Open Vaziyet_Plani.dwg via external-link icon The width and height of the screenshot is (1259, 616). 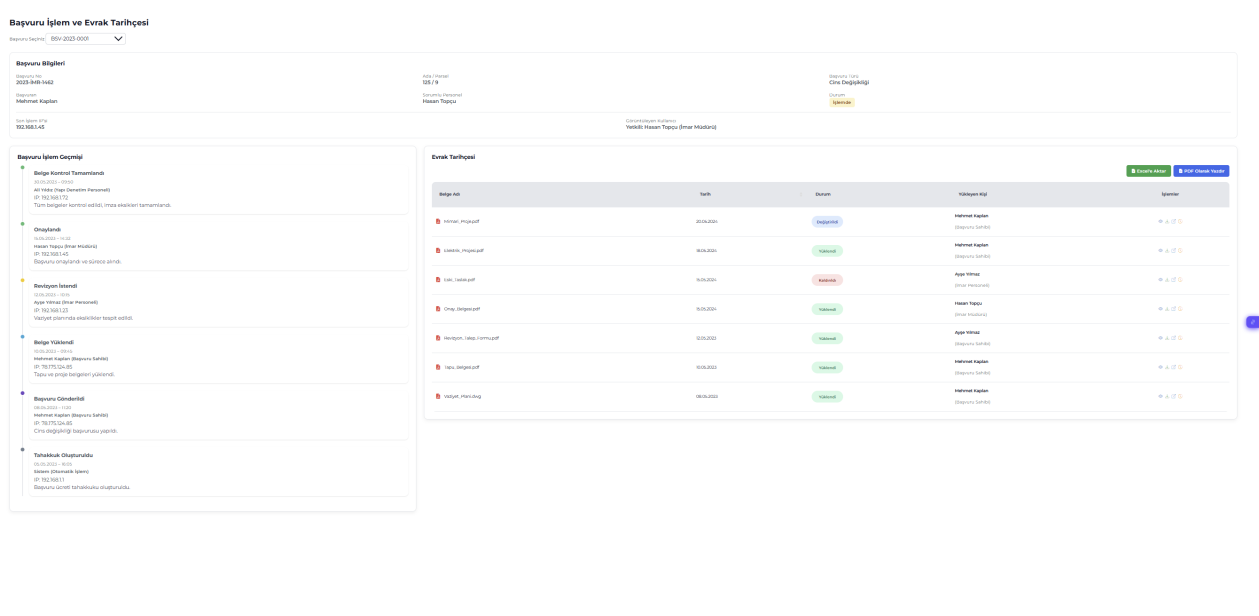1174,396
